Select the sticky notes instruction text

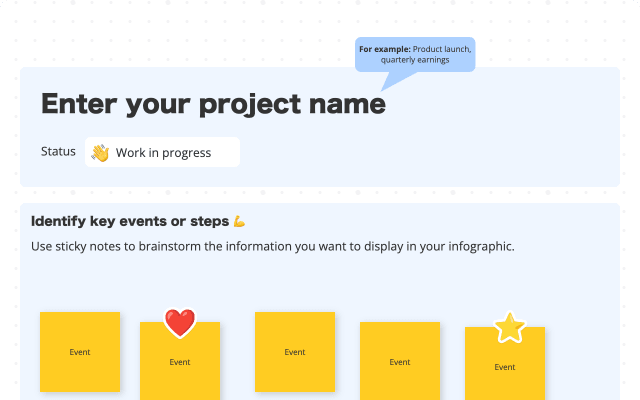coord(272,246)
